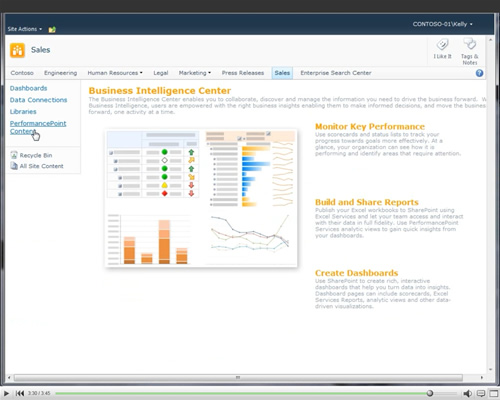Image resolution: width=500 pixels, height=400 pixels.
Task: Click the video progress slider handle
Action: [x=430, y=393]
